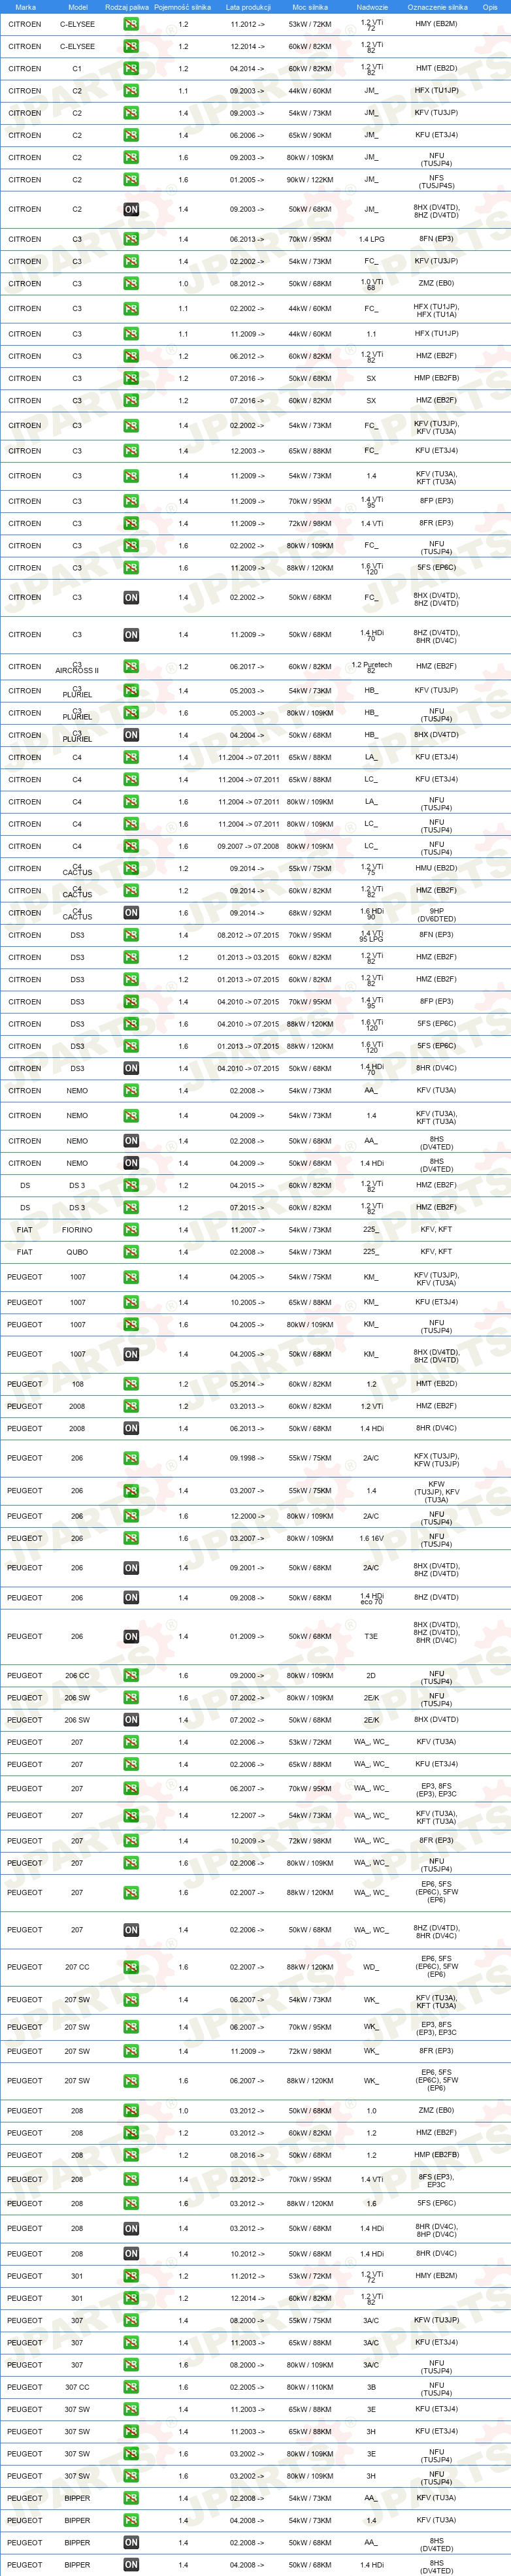Click petrol icon in Peugeot 108 row
Image resolution: width=511 pixels, height=2576 pixels.
pyautogui.click(x=131, y=1384)
